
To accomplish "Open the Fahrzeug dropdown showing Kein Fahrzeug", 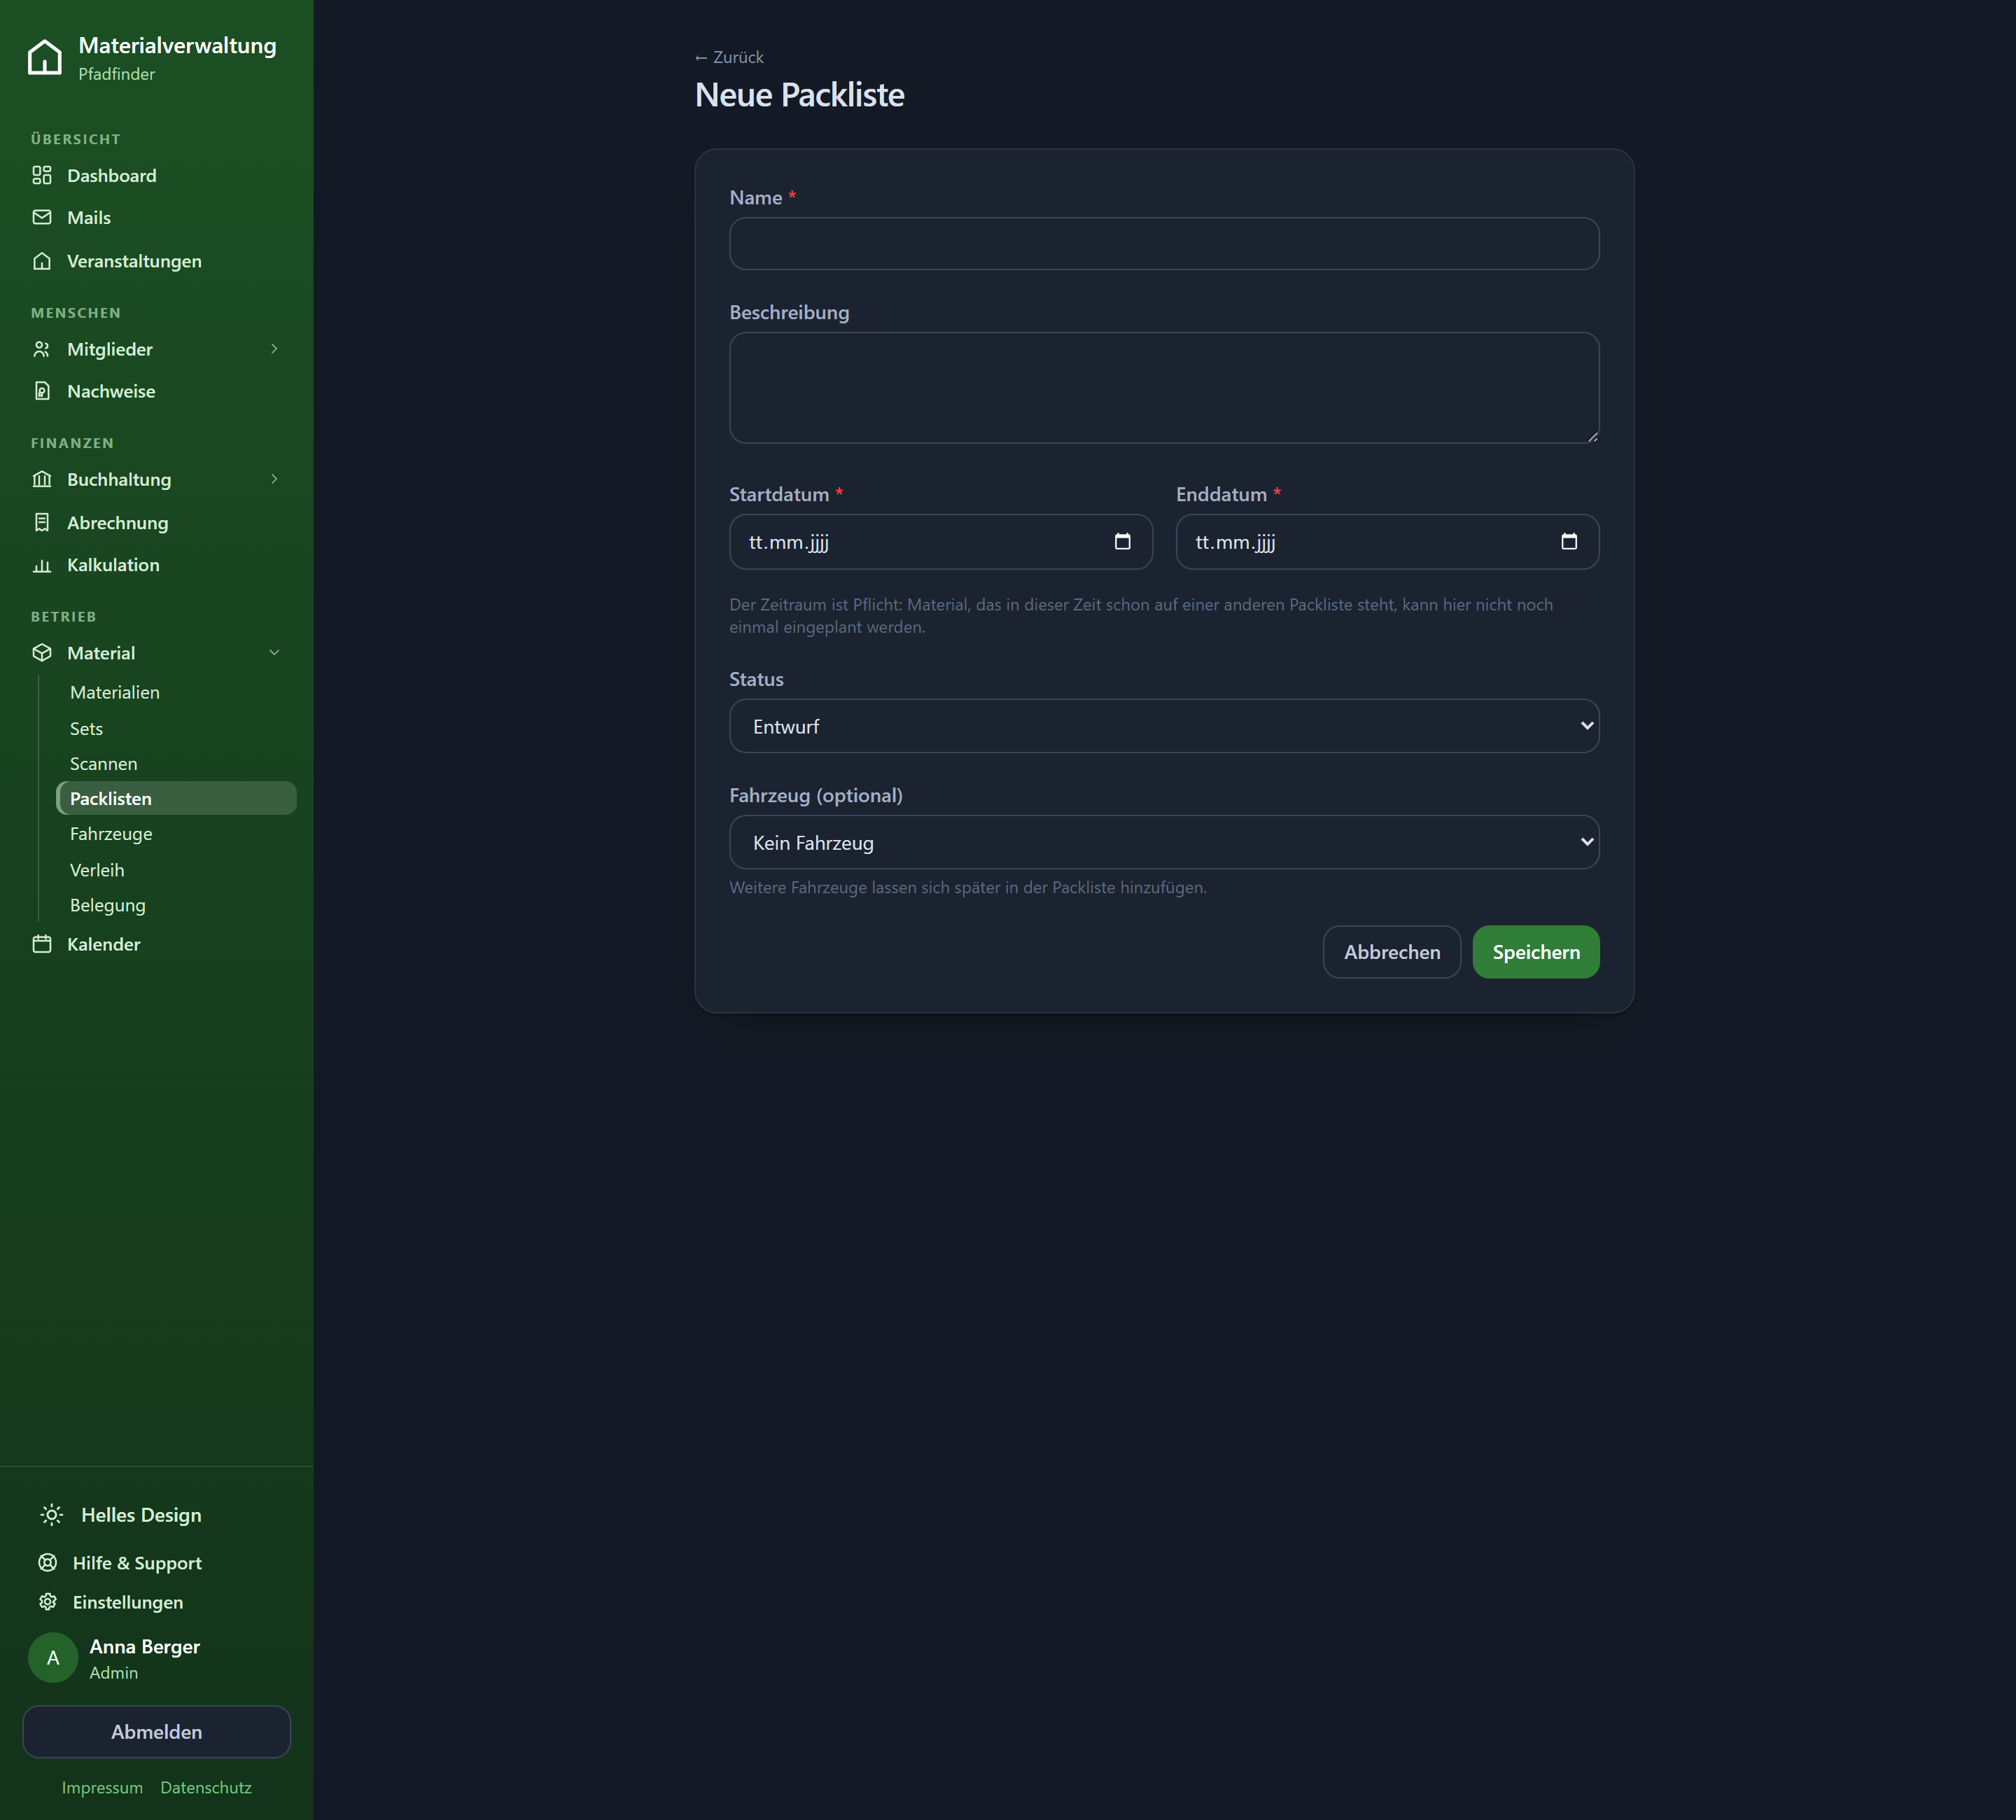I will [1164, 842].
